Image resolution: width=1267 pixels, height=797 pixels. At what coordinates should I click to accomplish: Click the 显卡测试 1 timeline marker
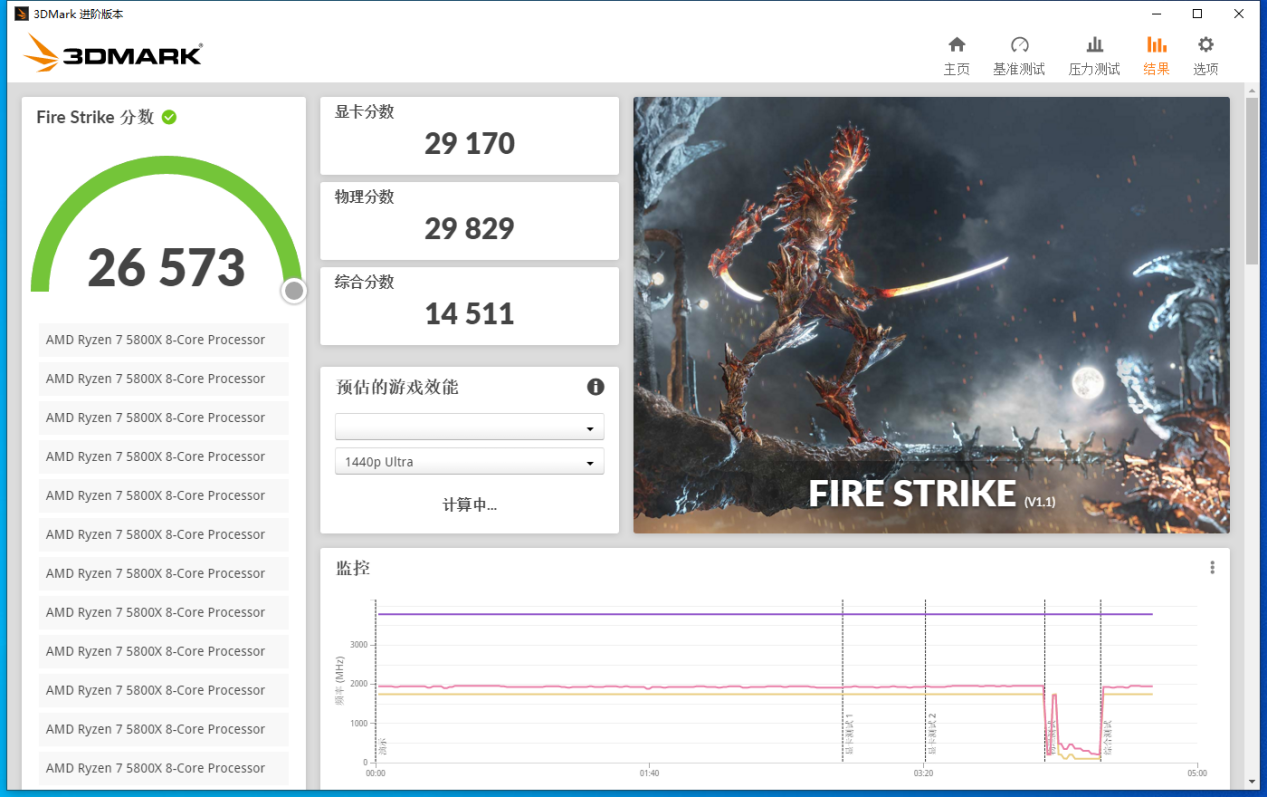point(849,733)
